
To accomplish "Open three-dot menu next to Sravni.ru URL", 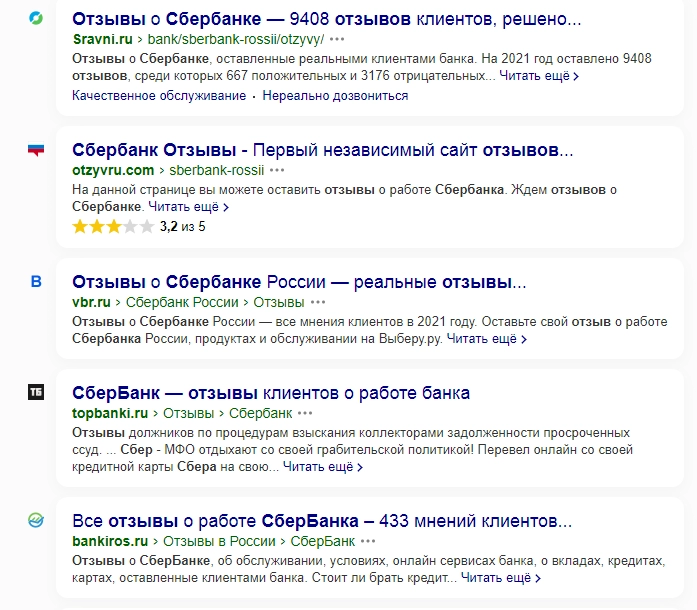I will click(x=337, y=40).
